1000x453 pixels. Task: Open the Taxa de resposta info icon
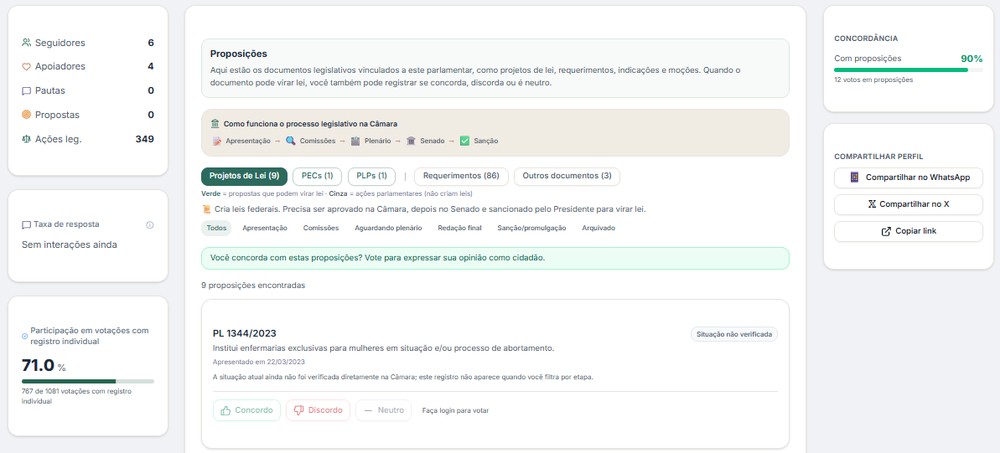tap(150, 225)
